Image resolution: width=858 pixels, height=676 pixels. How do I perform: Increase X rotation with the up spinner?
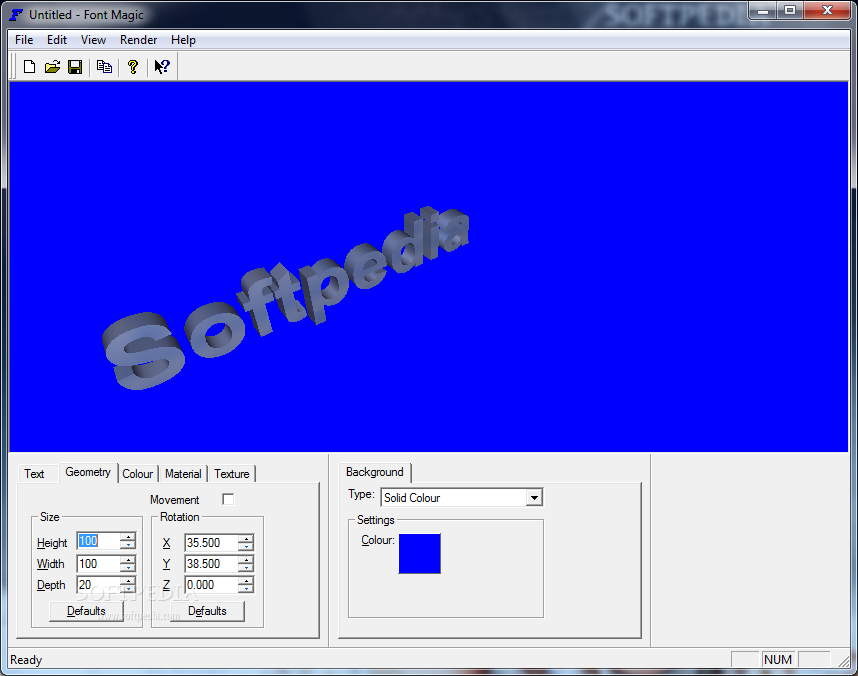tap(246, 539)
